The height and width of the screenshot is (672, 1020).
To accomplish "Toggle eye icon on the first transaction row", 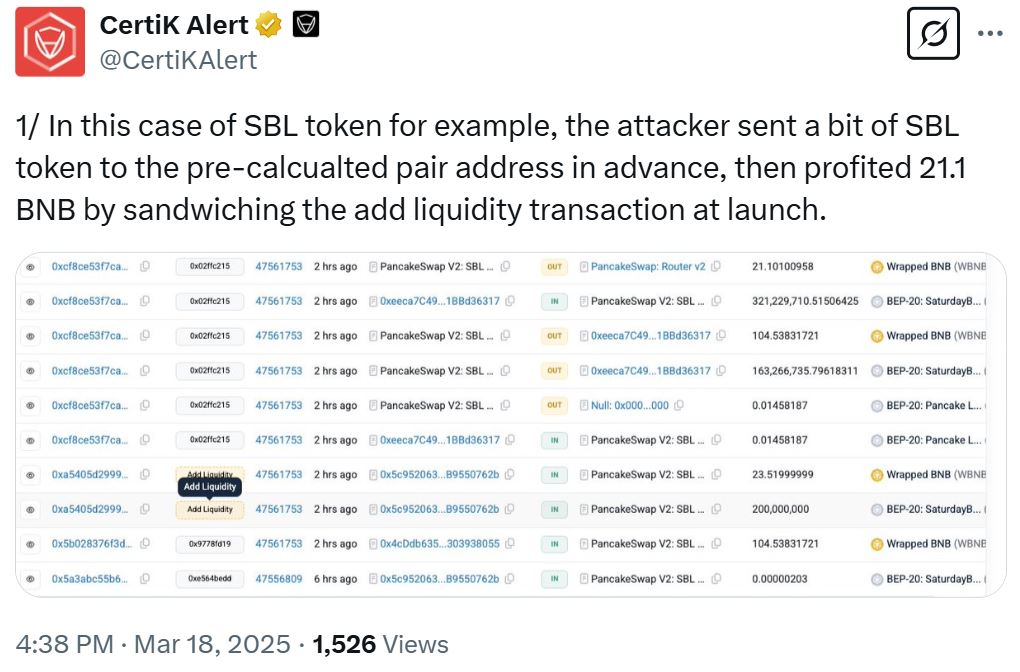I will pyautogui.click(x=31, y=267).
